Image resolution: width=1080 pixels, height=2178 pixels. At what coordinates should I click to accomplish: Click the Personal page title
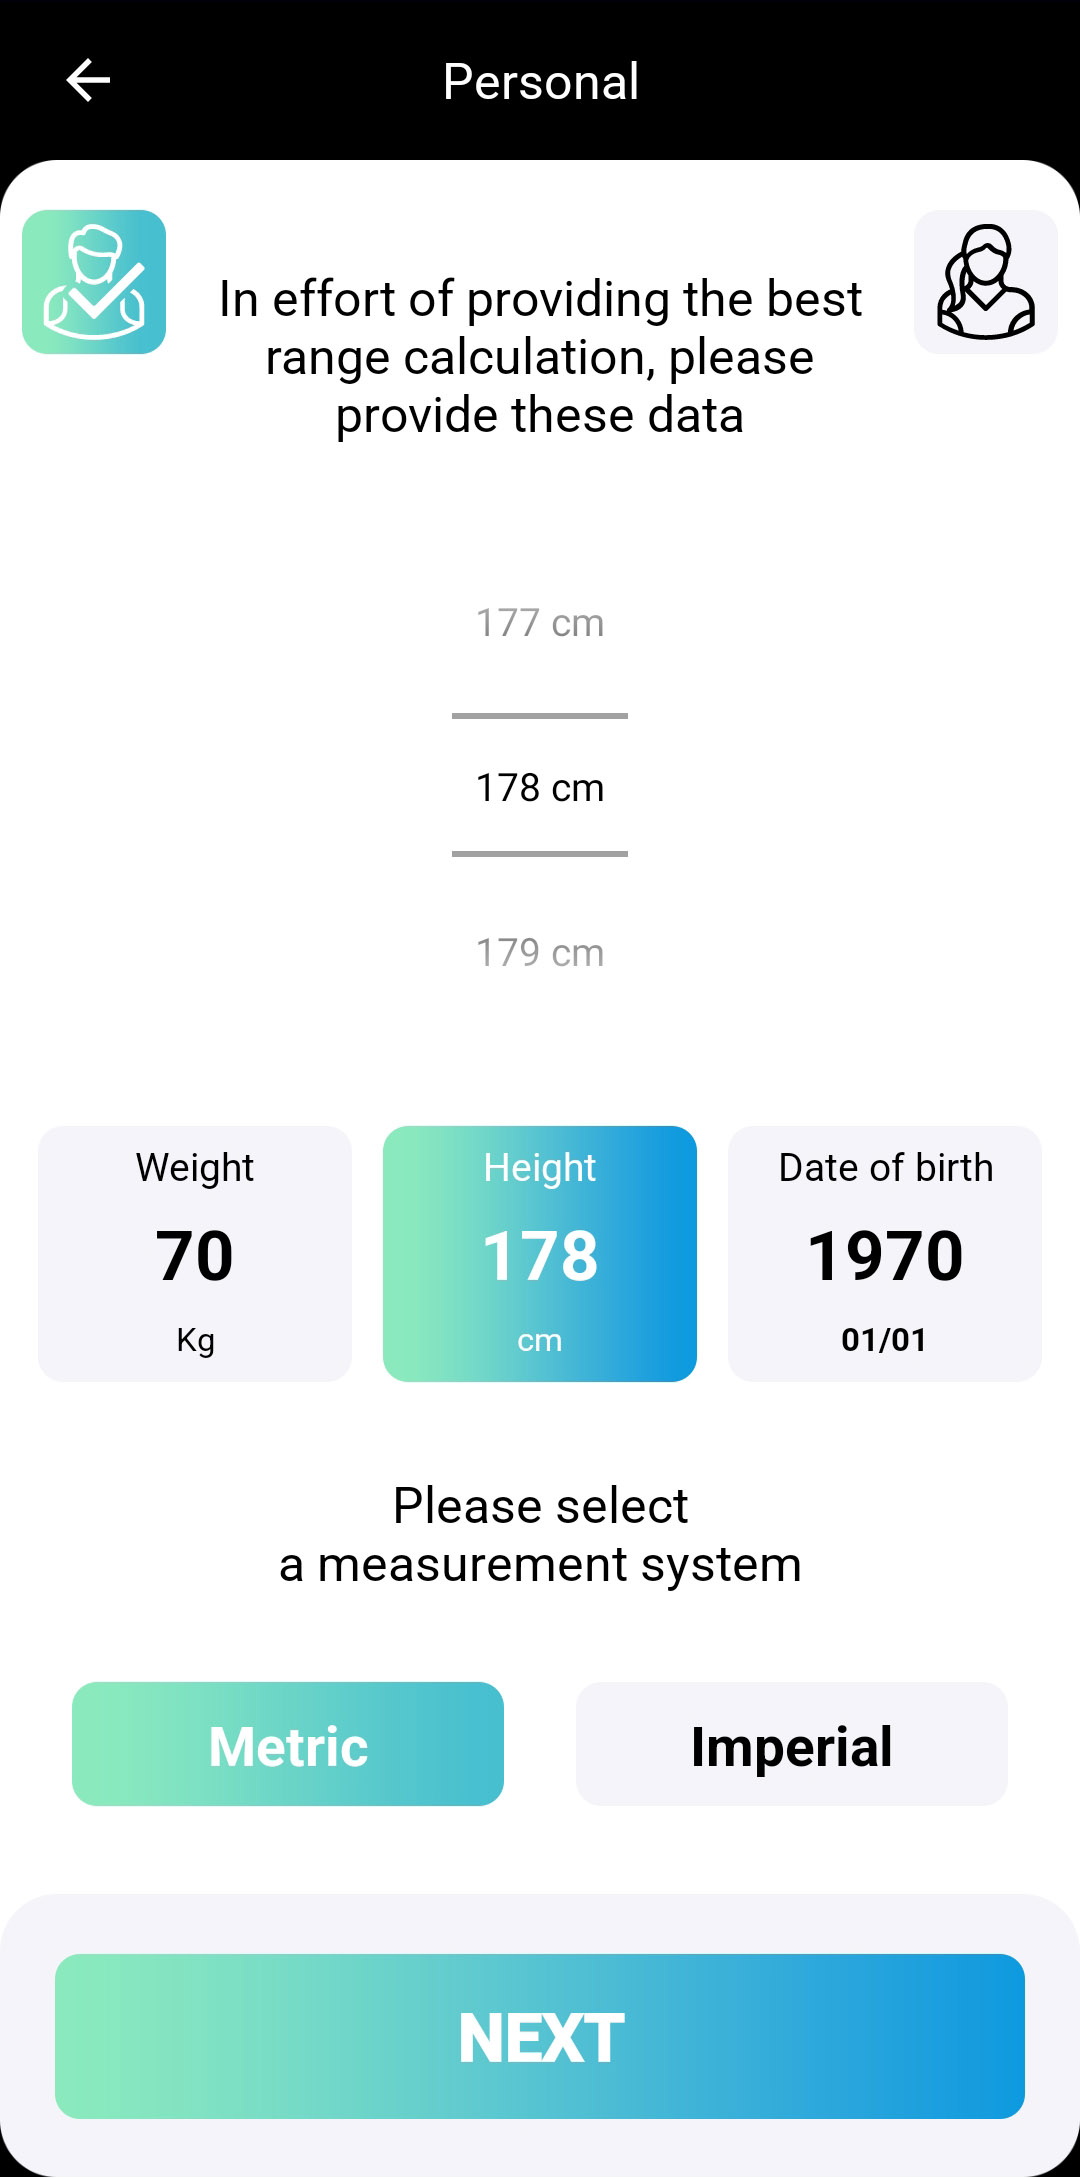pyautogui.click(x=540, y=81)
